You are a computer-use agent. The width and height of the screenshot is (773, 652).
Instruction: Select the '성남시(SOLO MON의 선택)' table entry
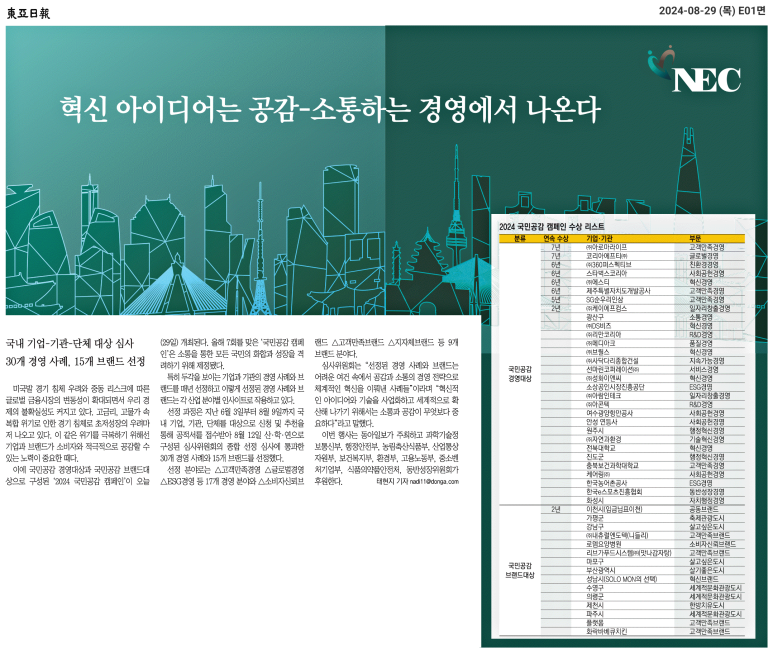click(621, 579)
